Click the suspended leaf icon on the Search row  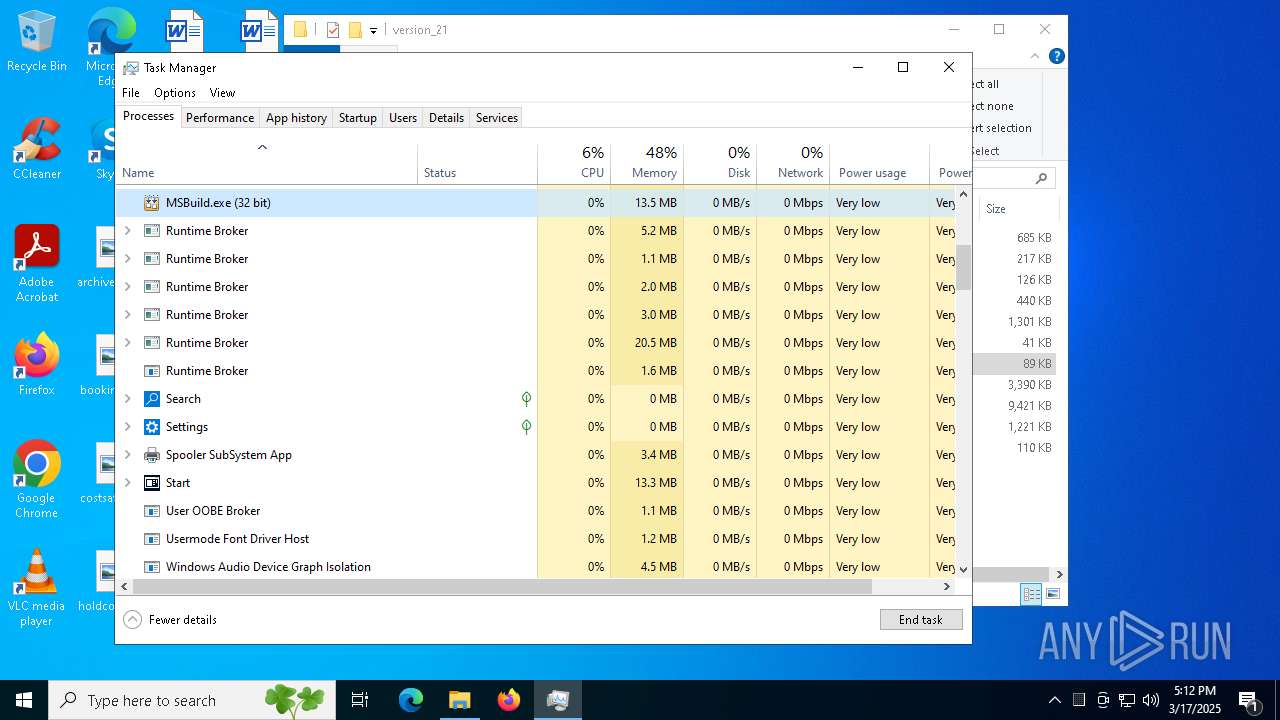coord(526,399)
